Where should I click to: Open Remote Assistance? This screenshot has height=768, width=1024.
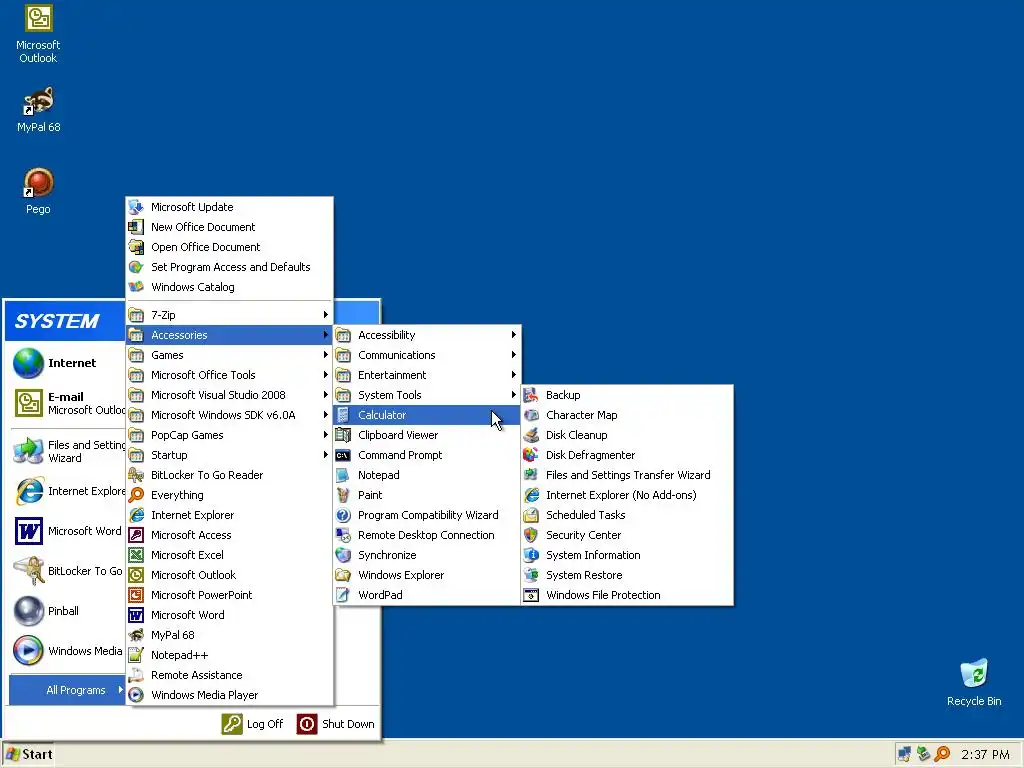tap(229, 675)
